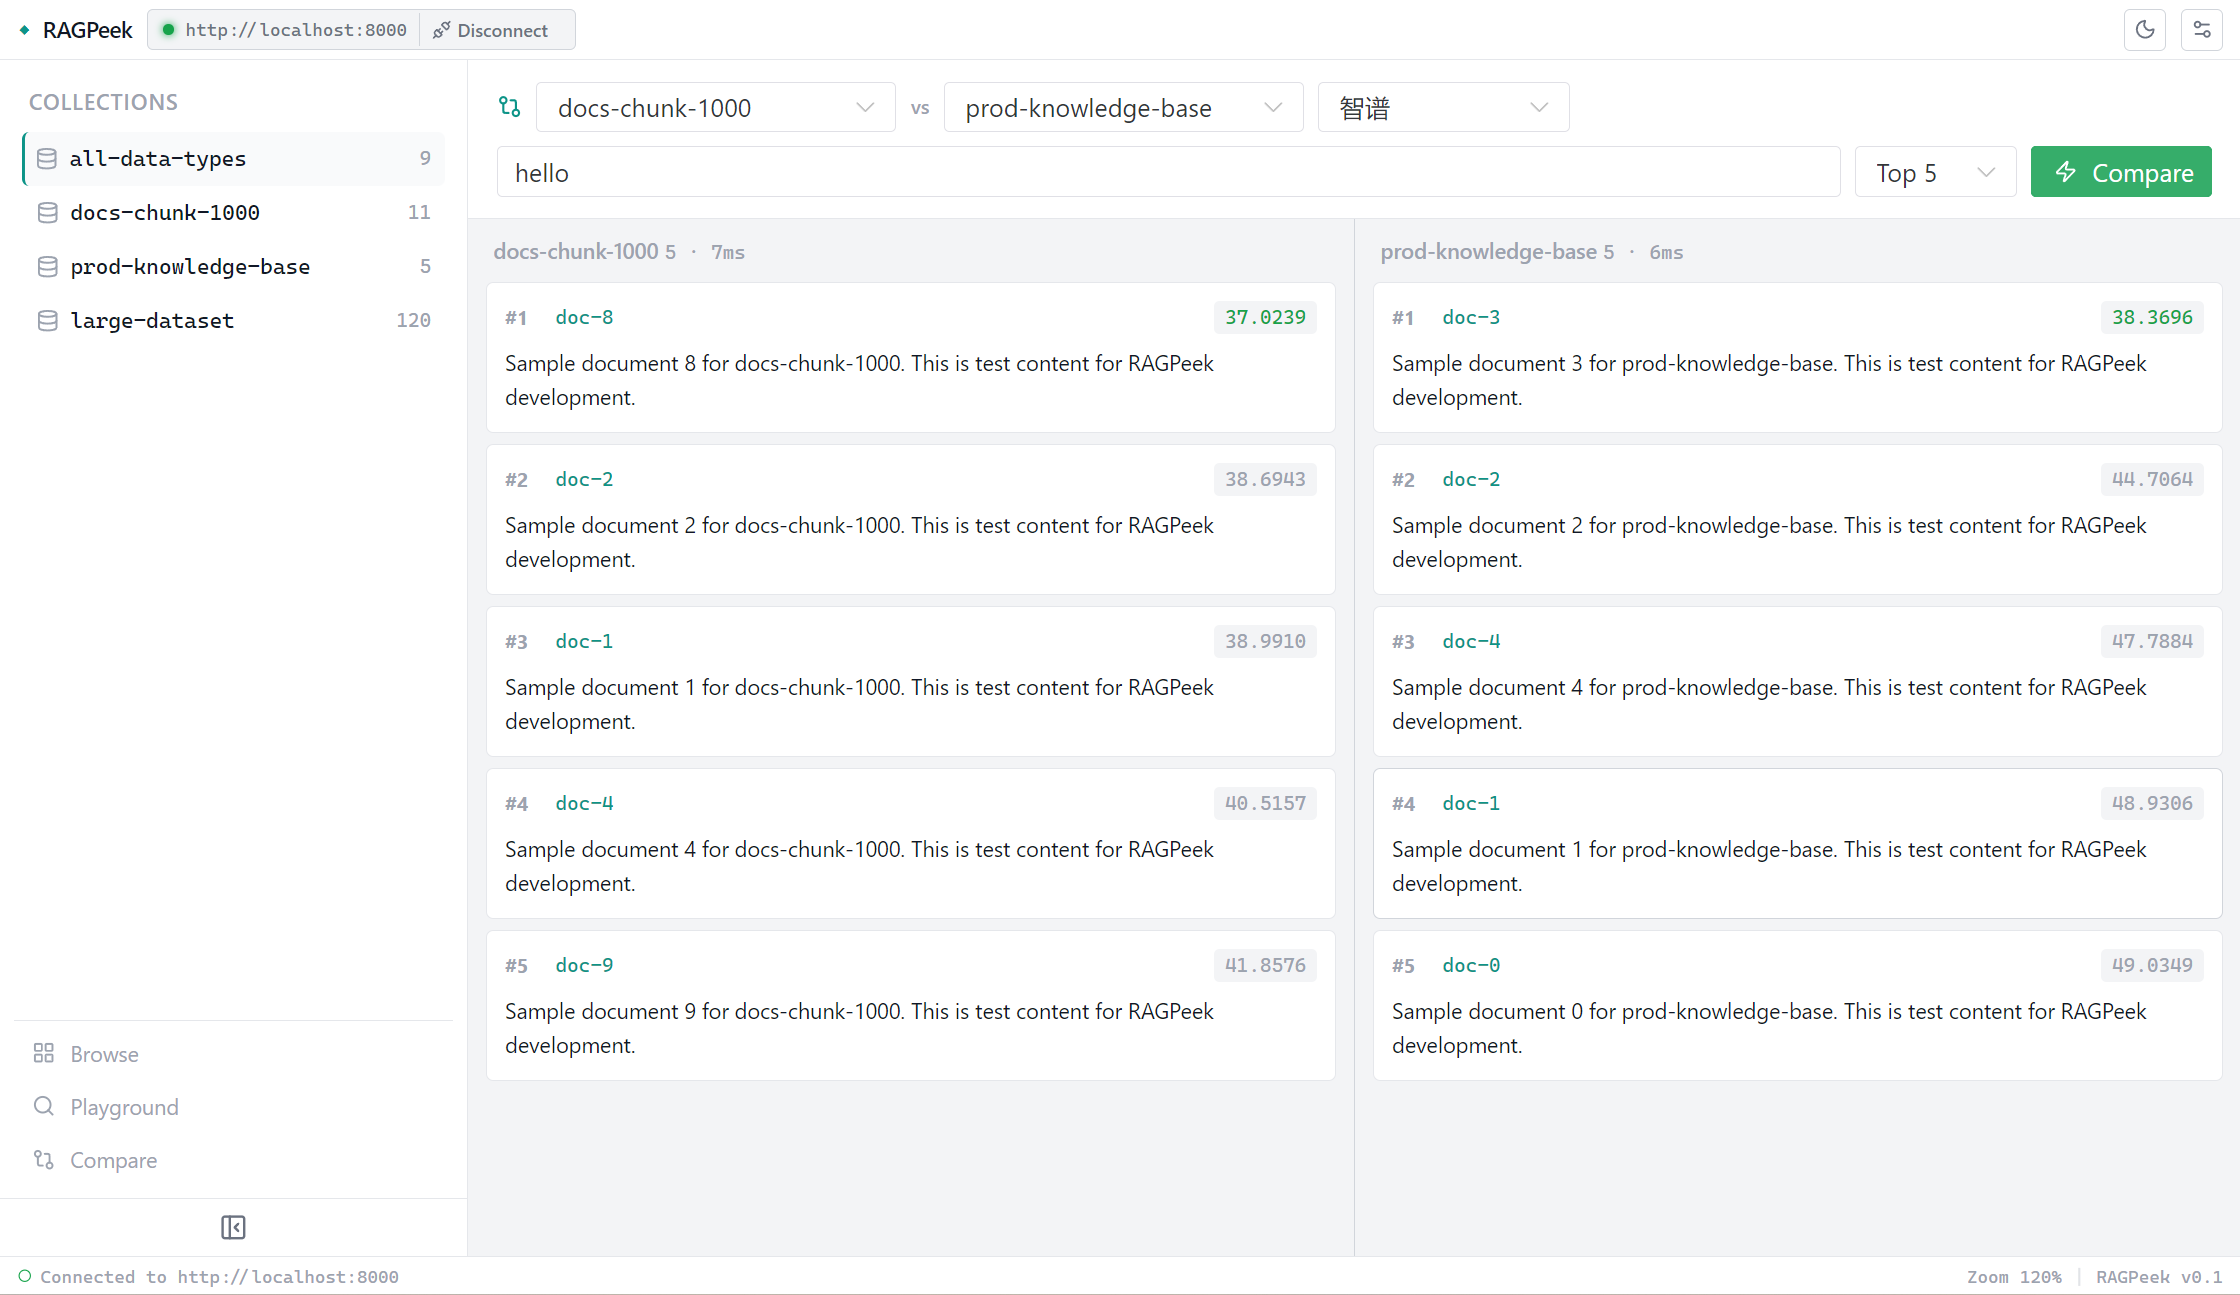Viewport: 2240px width, 1295px height.
Task: Click prod-knowledge-base 5 results header
Action: tap(1497, 252)
